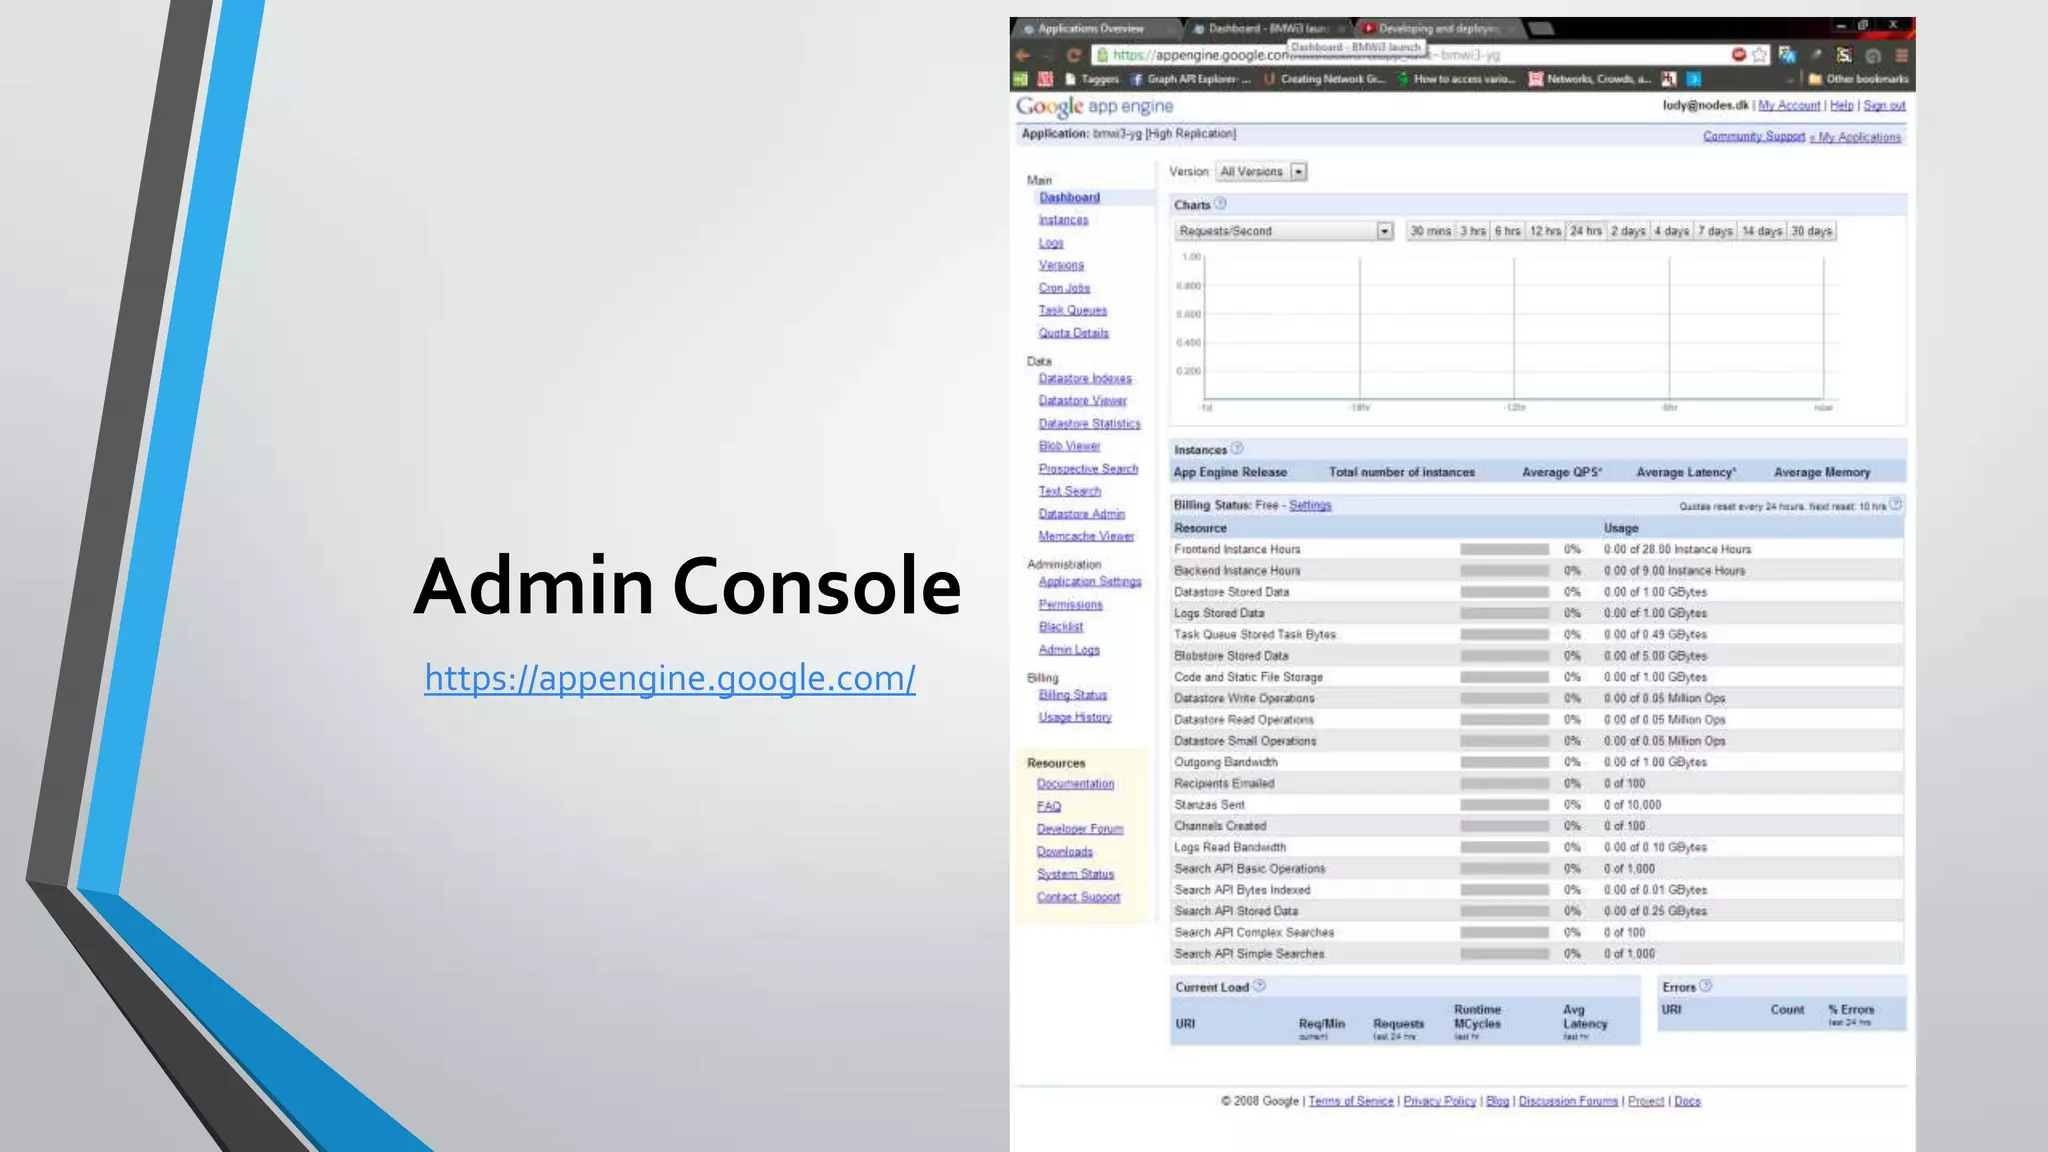Image resolution: width=2048 pixels, height=1152 pixels.
Task: Click the bookmark star in the address bar
Action: [x=1759, y=55]
